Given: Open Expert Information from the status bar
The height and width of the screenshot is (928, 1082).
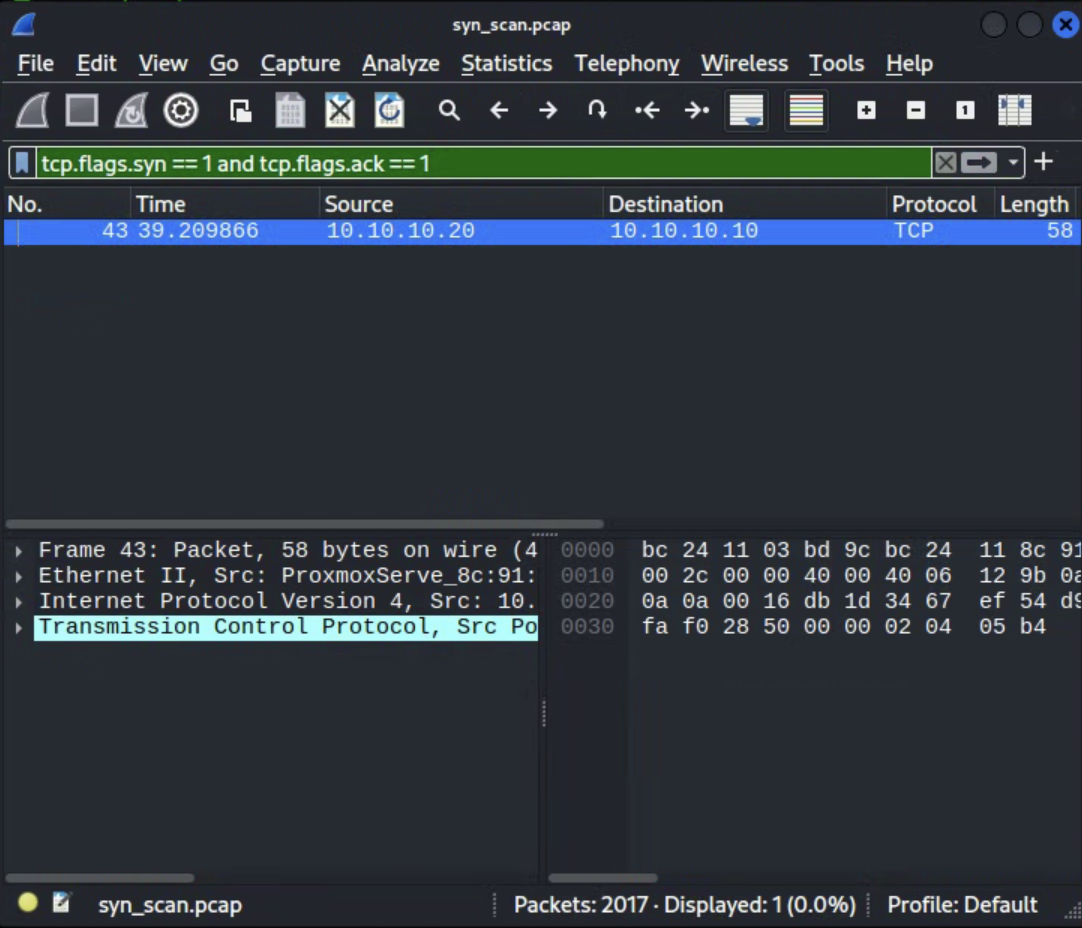Looking at the screenshot, I should tap(27, 901).
